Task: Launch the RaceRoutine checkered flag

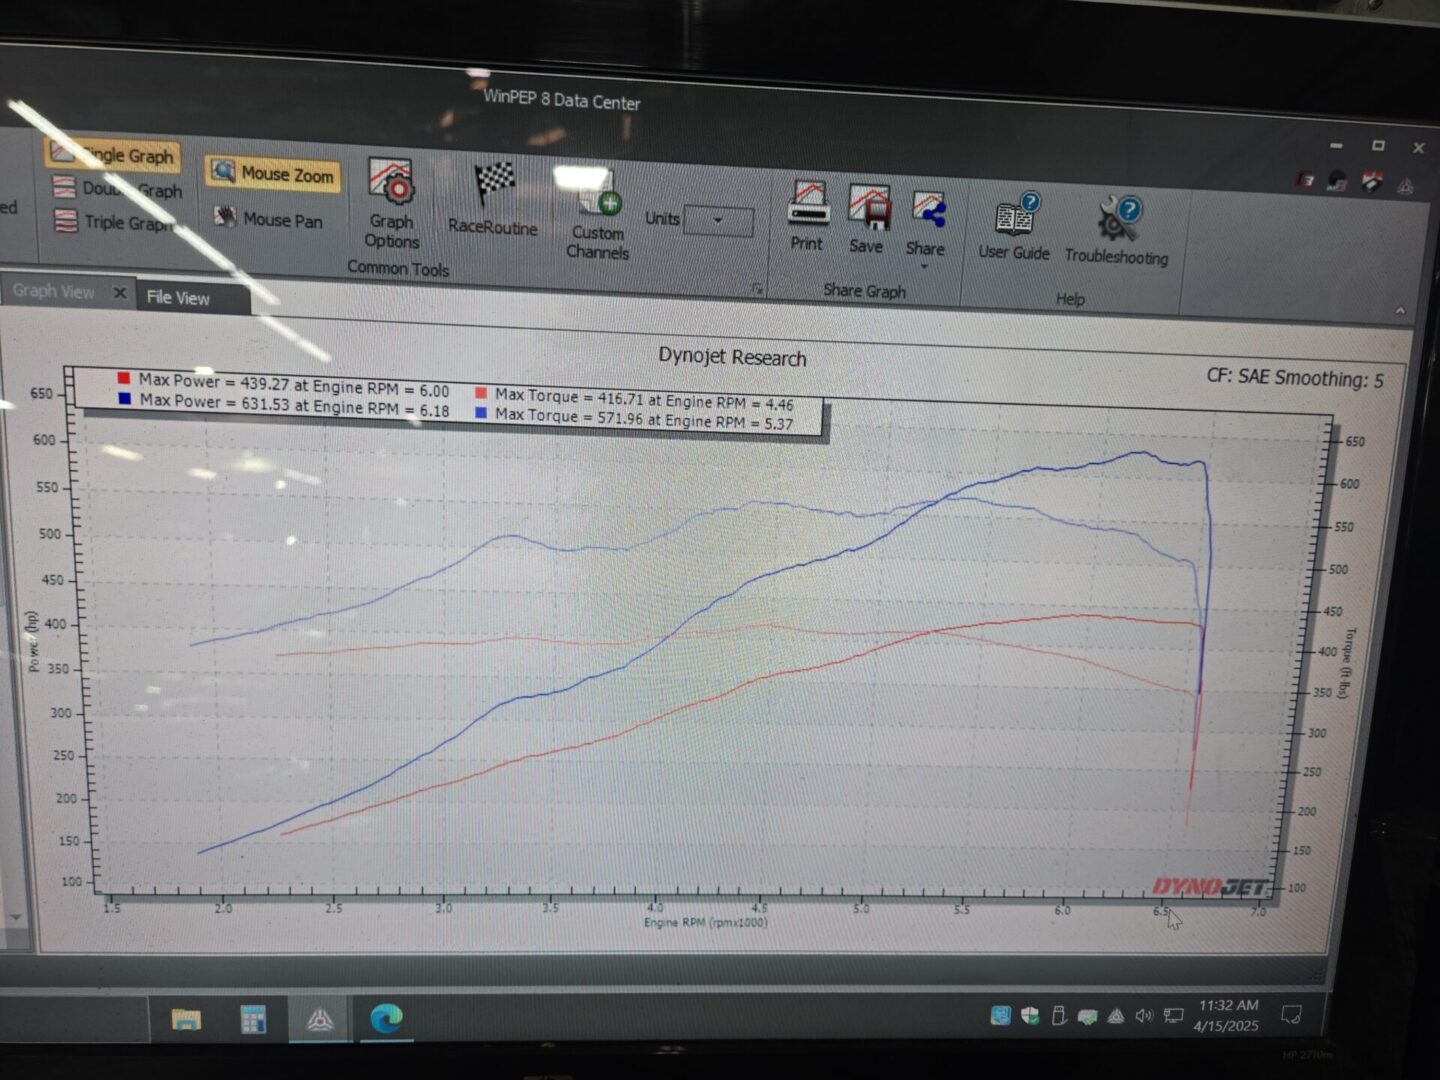Action: coord(493,199)
